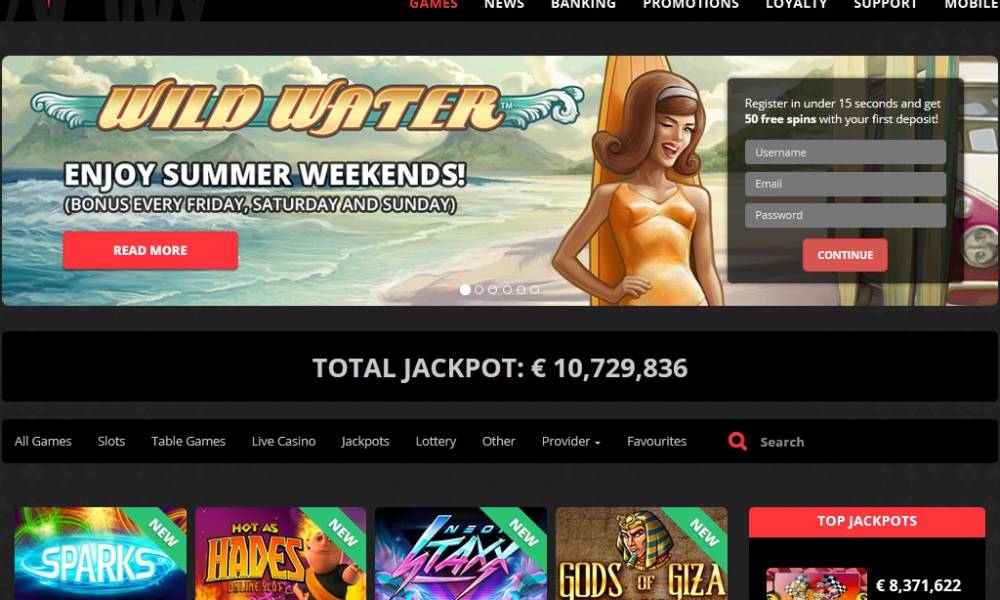Select the first carousel slide dot
Viewport: 1000px width, 600px height.
coord(465,289)
